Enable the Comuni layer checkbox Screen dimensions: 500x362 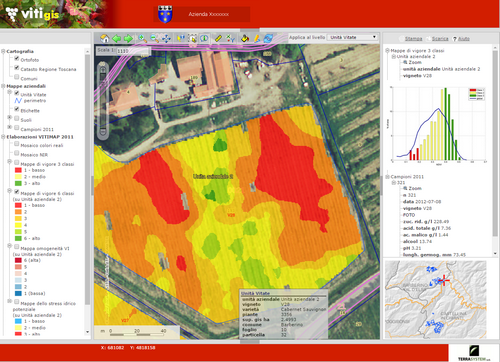point(16,77)
